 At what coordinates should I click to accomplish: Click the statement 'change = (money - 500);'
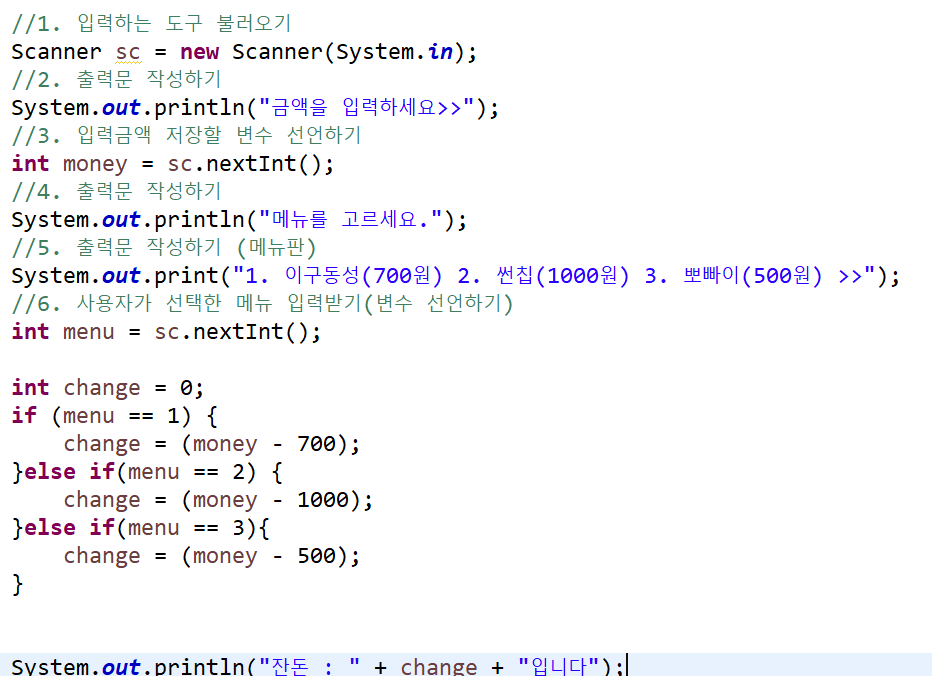[x=212, y=556]
